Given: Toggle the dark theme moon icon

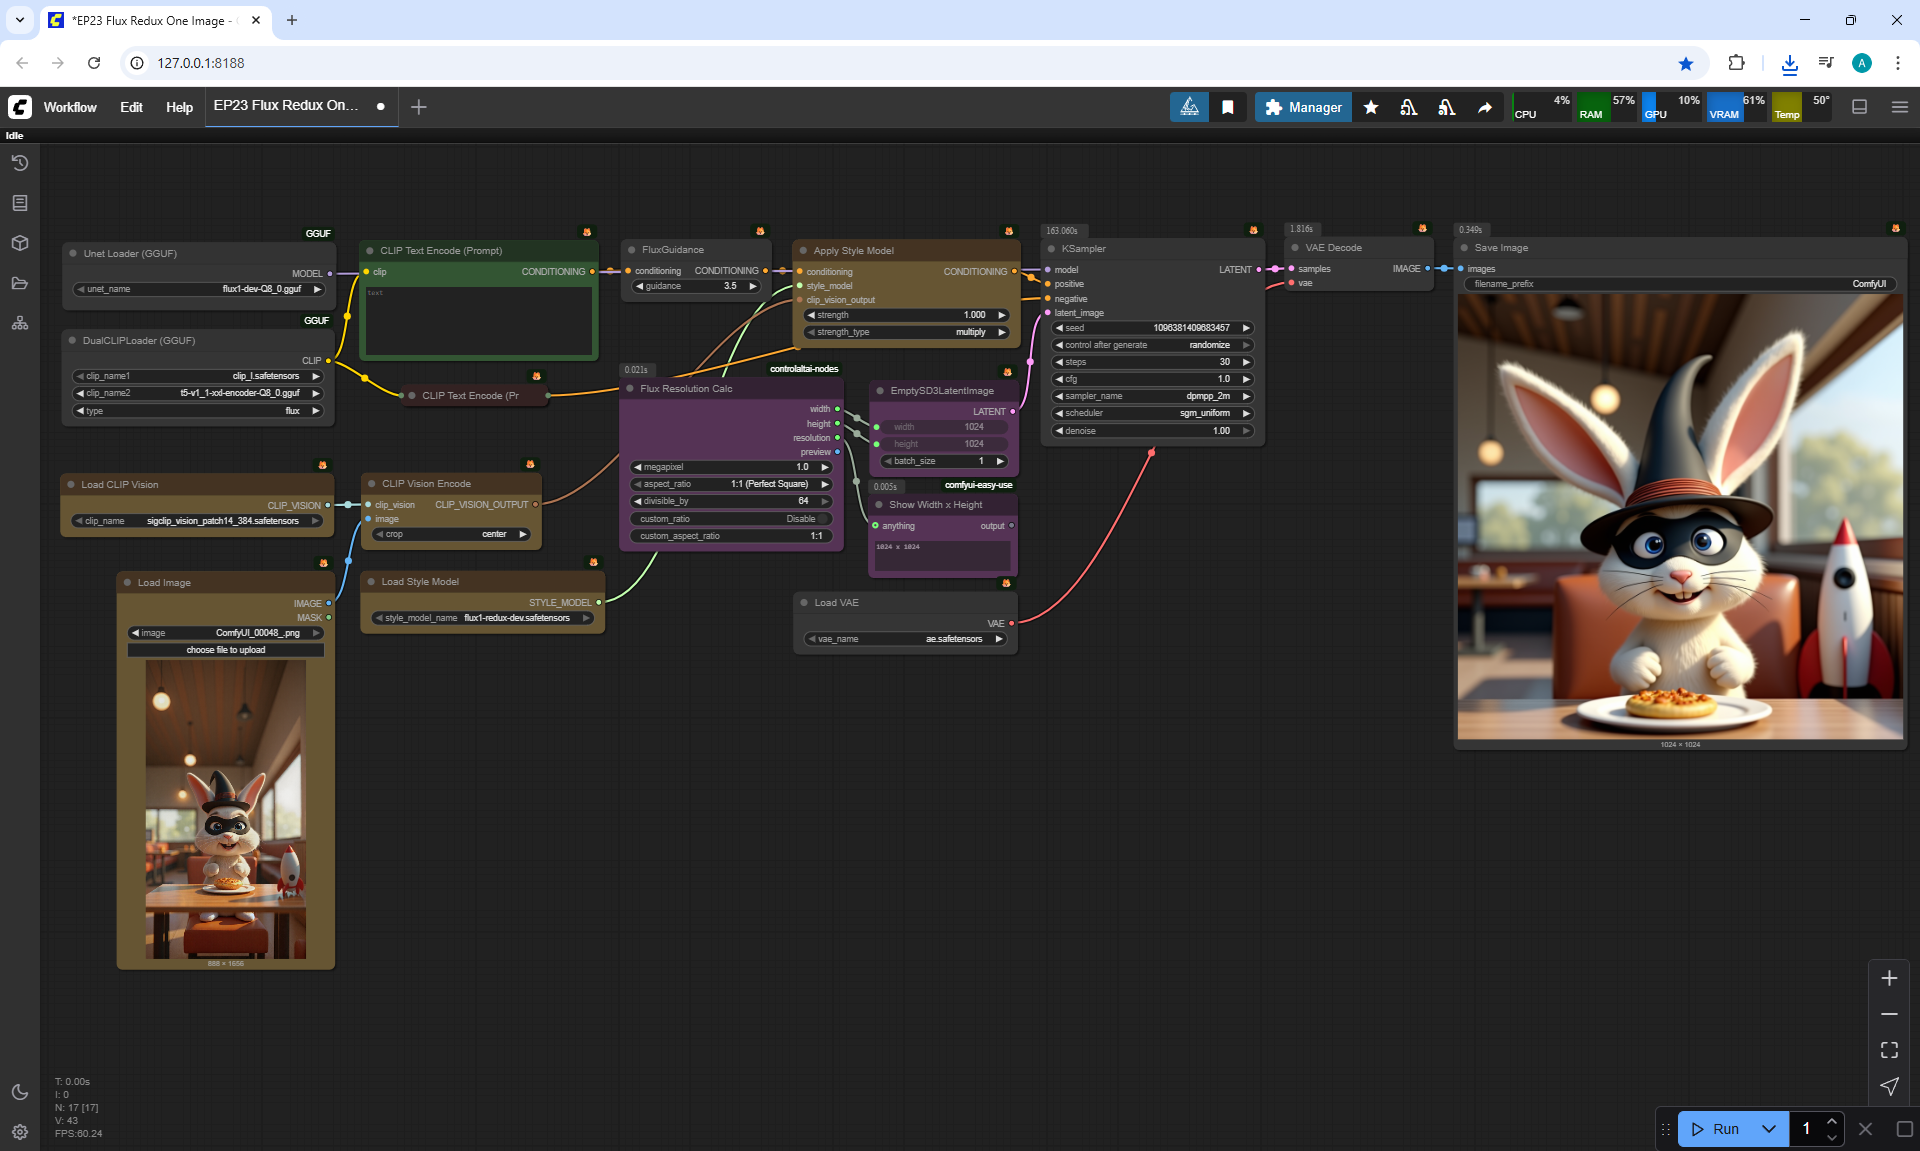Looking at the screenshot, I should pyautogui.click(x=20, y=1092).
